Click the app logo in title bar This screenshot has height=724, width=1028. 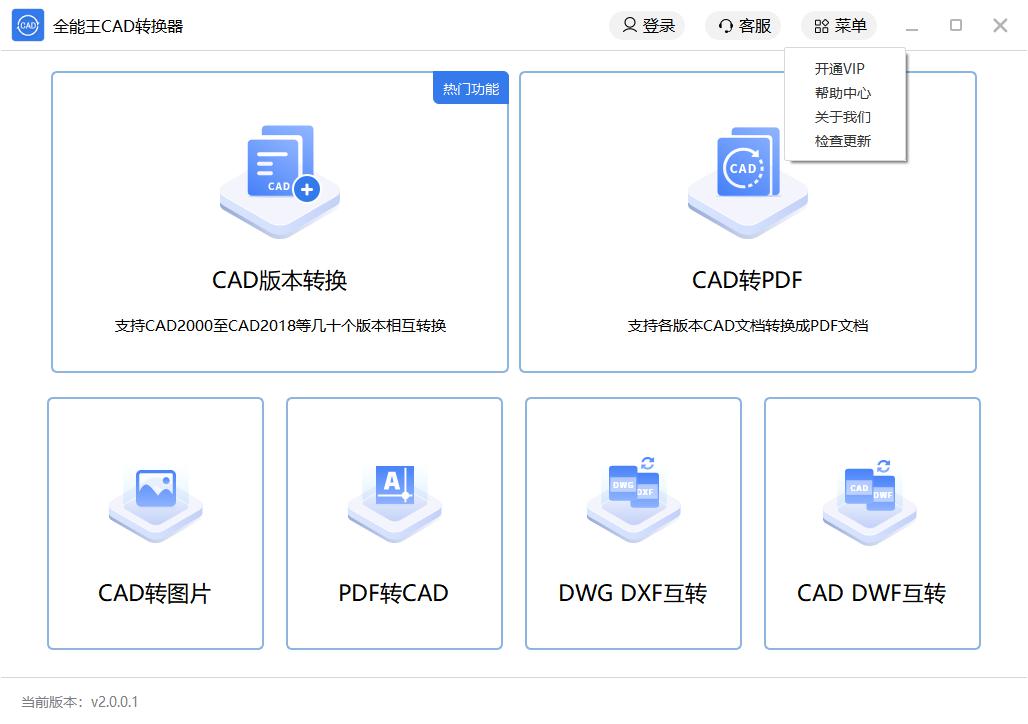click(x=27, y=26)
